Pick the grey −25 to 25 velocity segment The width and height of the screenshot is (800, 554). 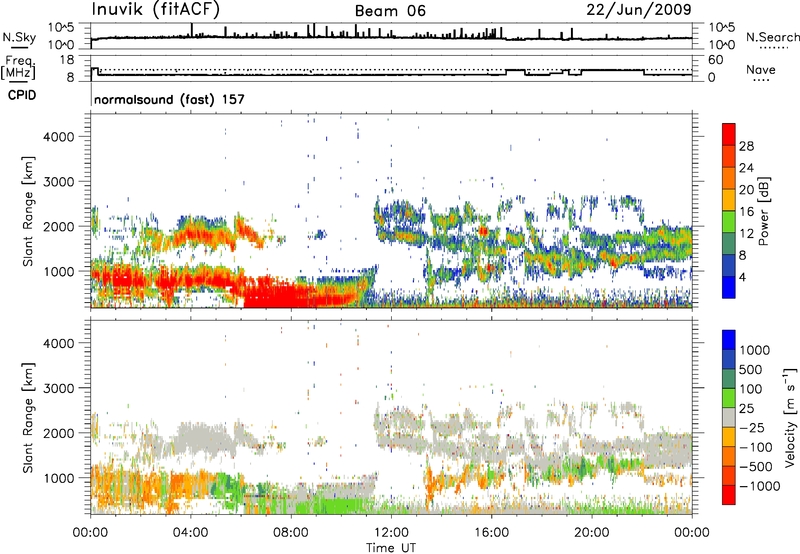(729, 418)
